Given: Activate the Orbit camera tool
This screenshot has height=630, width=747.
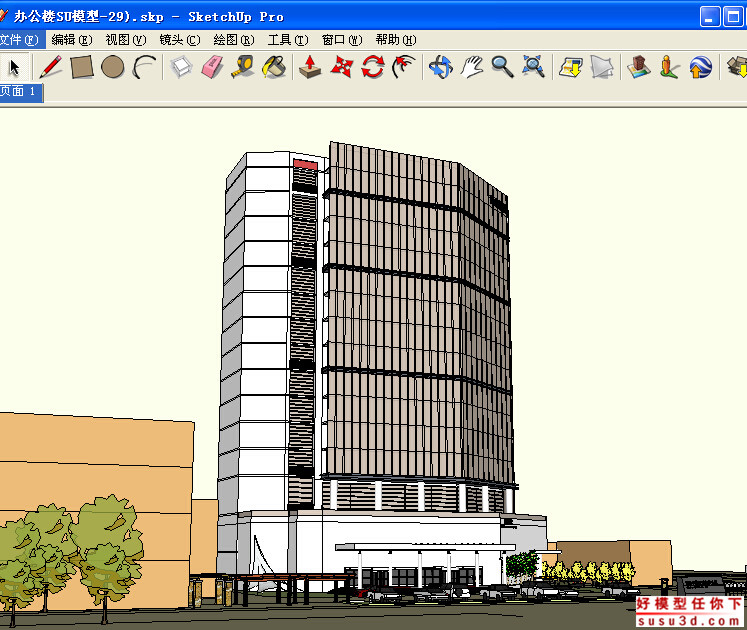Looking at the screenshot, I should tap(441, 67).
